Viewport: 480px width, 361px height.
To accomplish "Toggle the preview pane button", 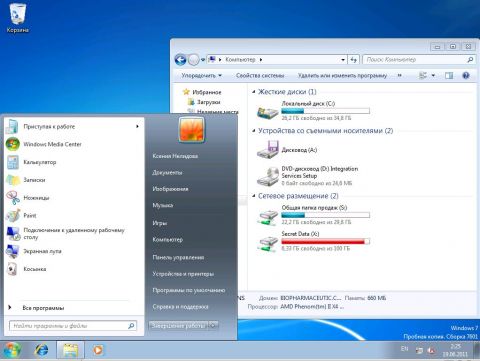I will pos(449,75).
